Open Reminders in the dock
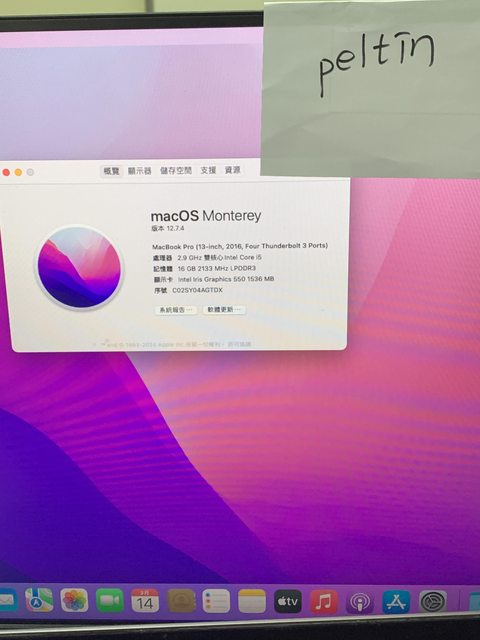The image size is (480, 640). coord(216,601)
